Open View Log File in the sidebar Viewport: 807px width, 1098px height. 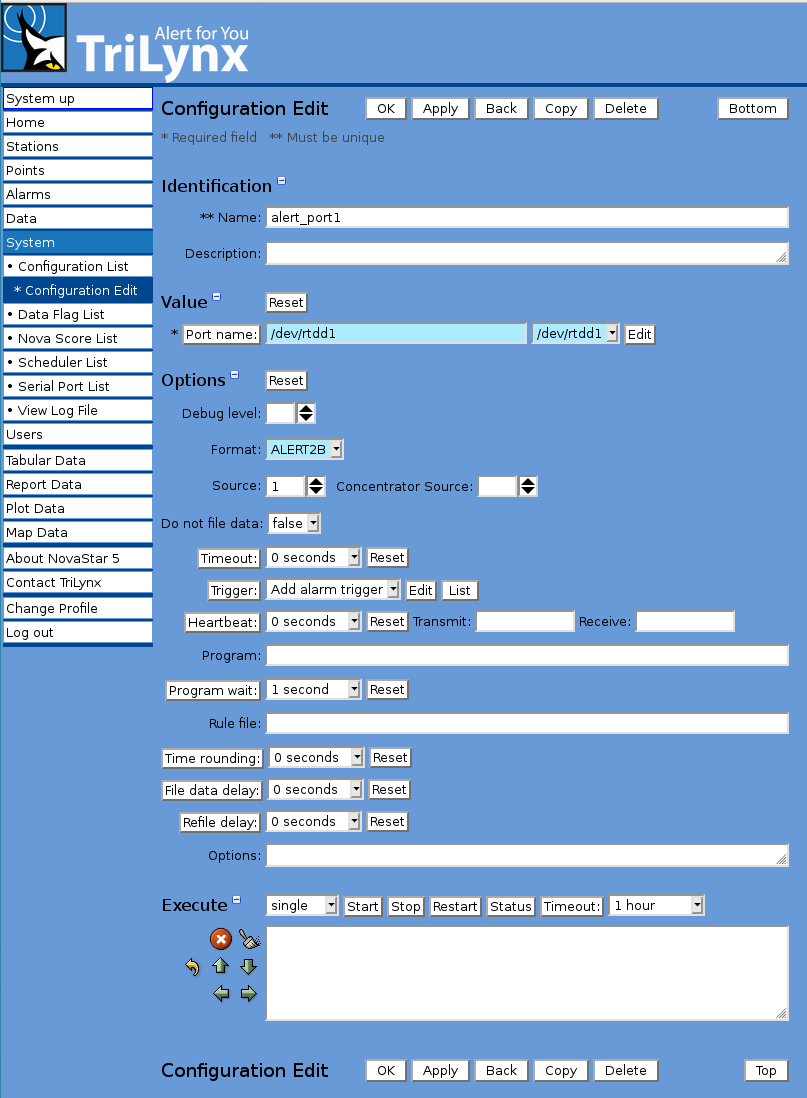tap(78, 410)
